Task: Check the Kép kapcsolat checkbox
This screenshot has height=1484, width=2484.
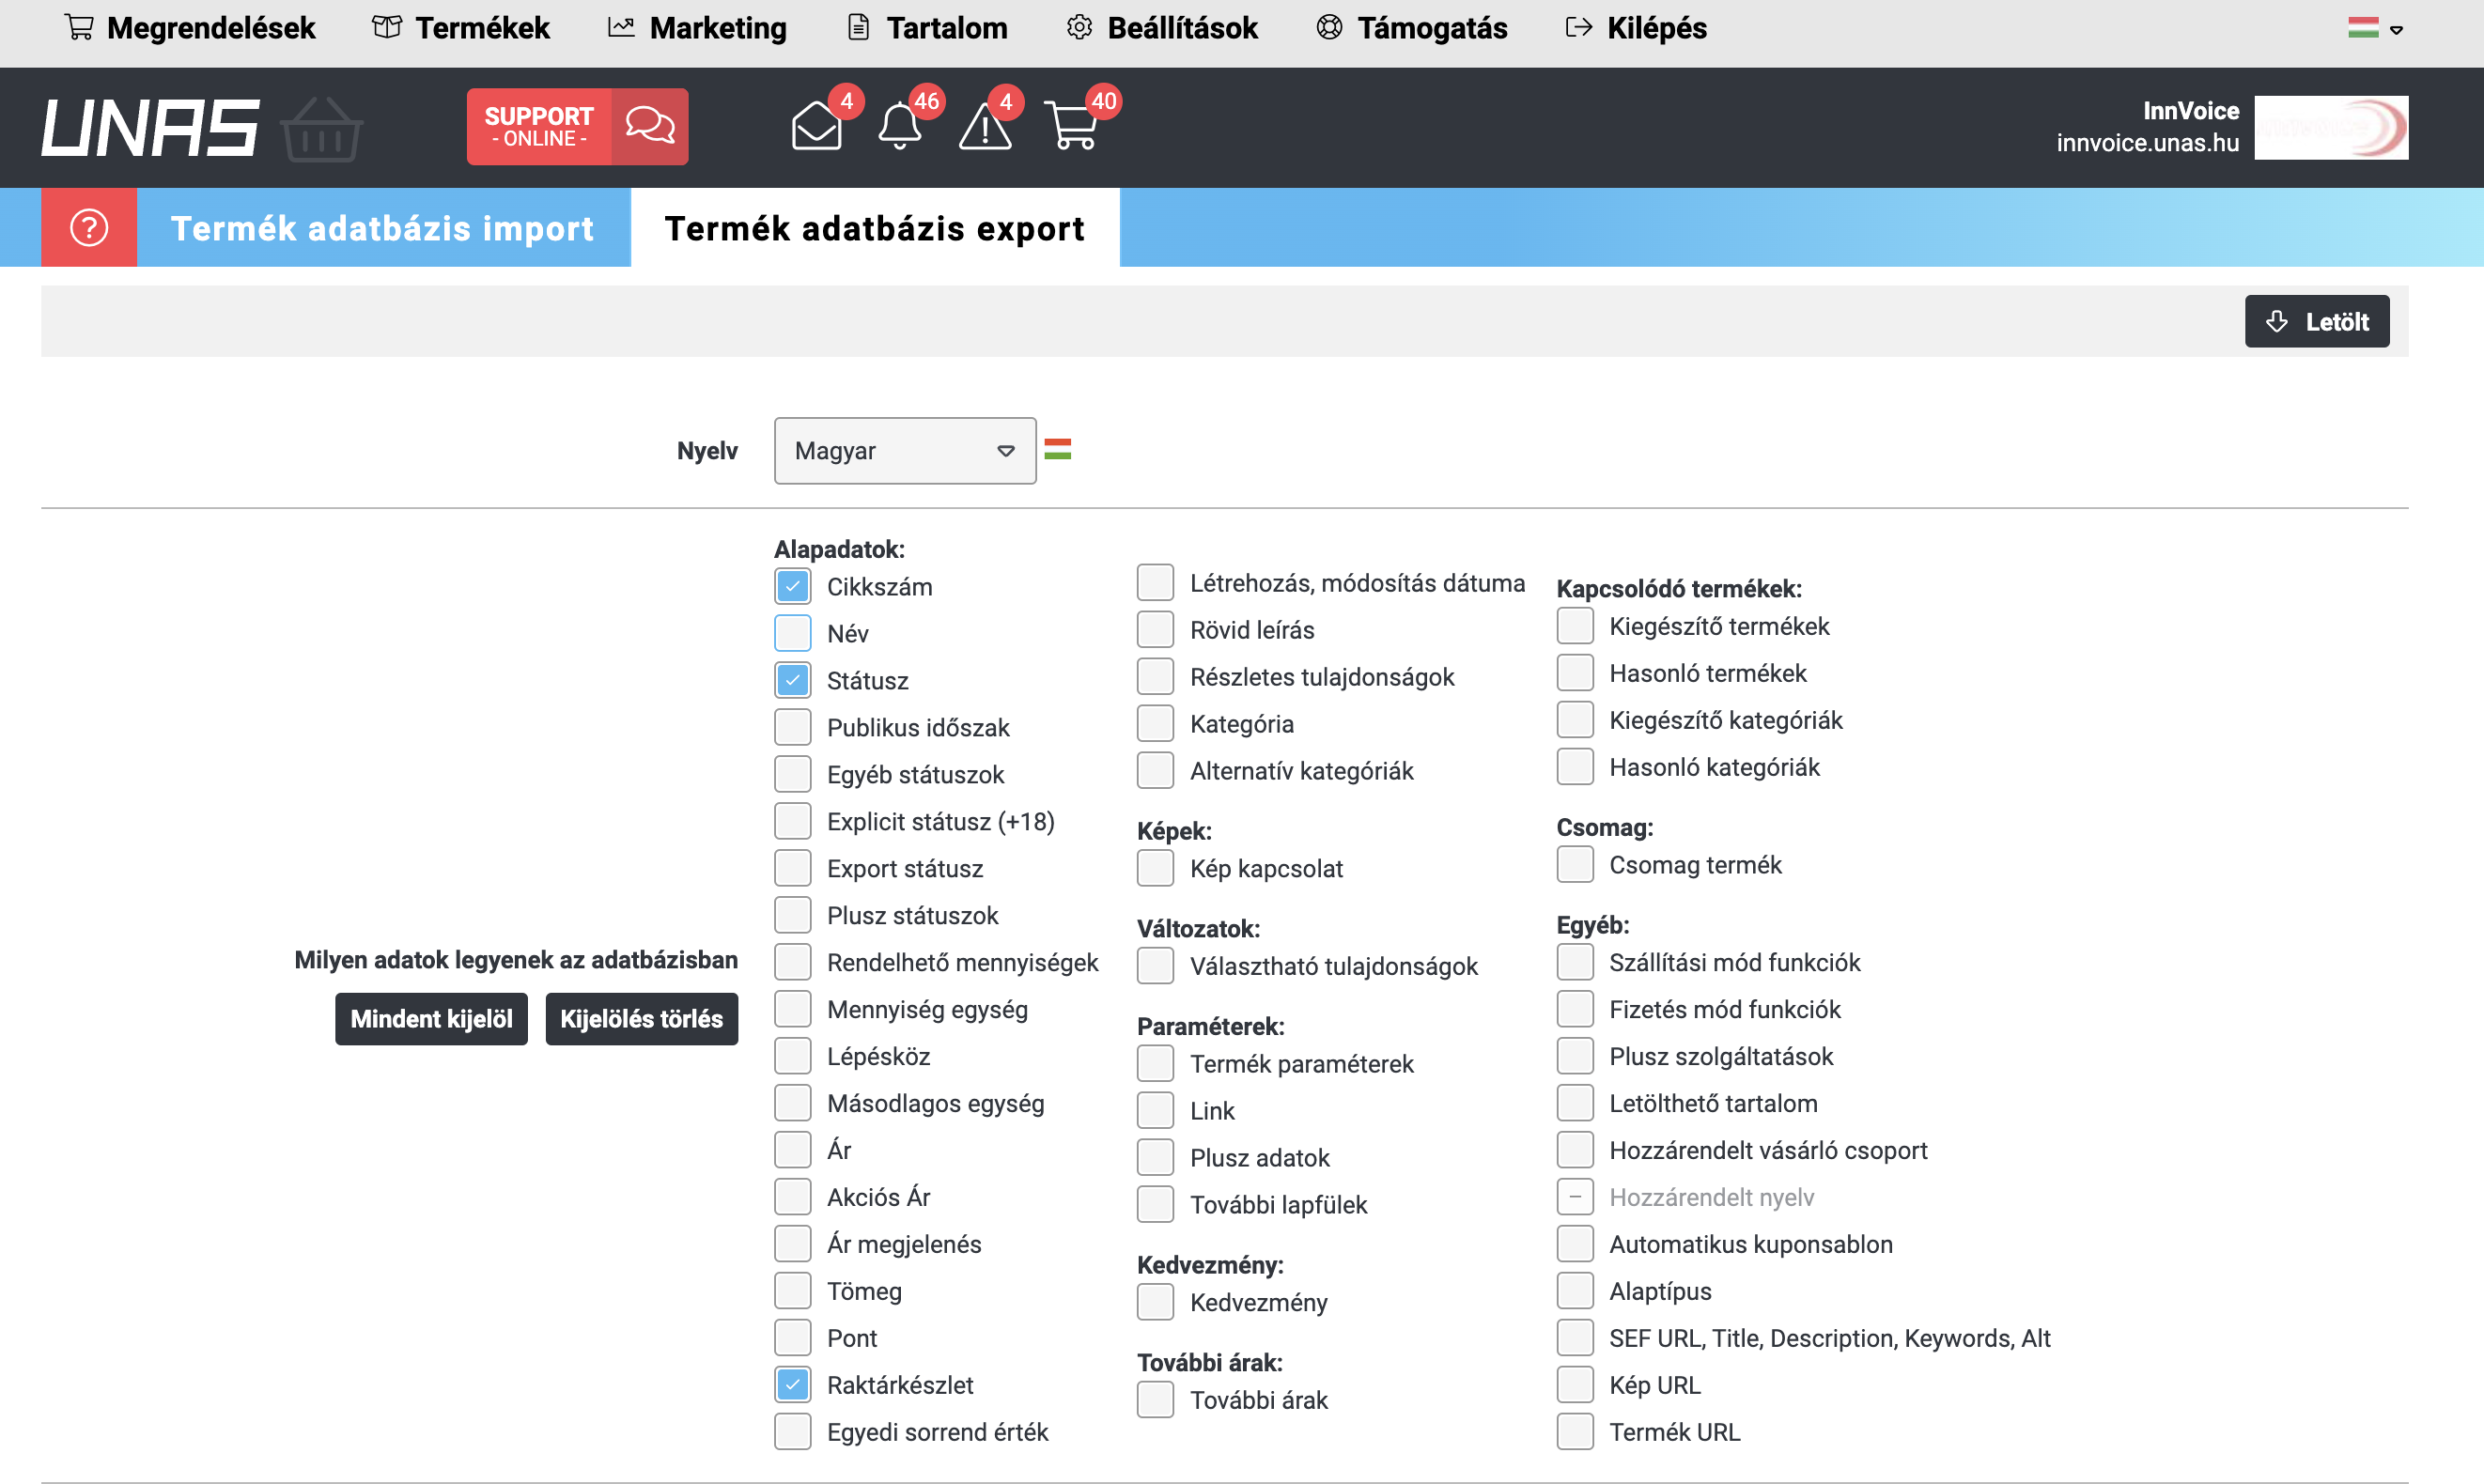Action: (1155, 868)
